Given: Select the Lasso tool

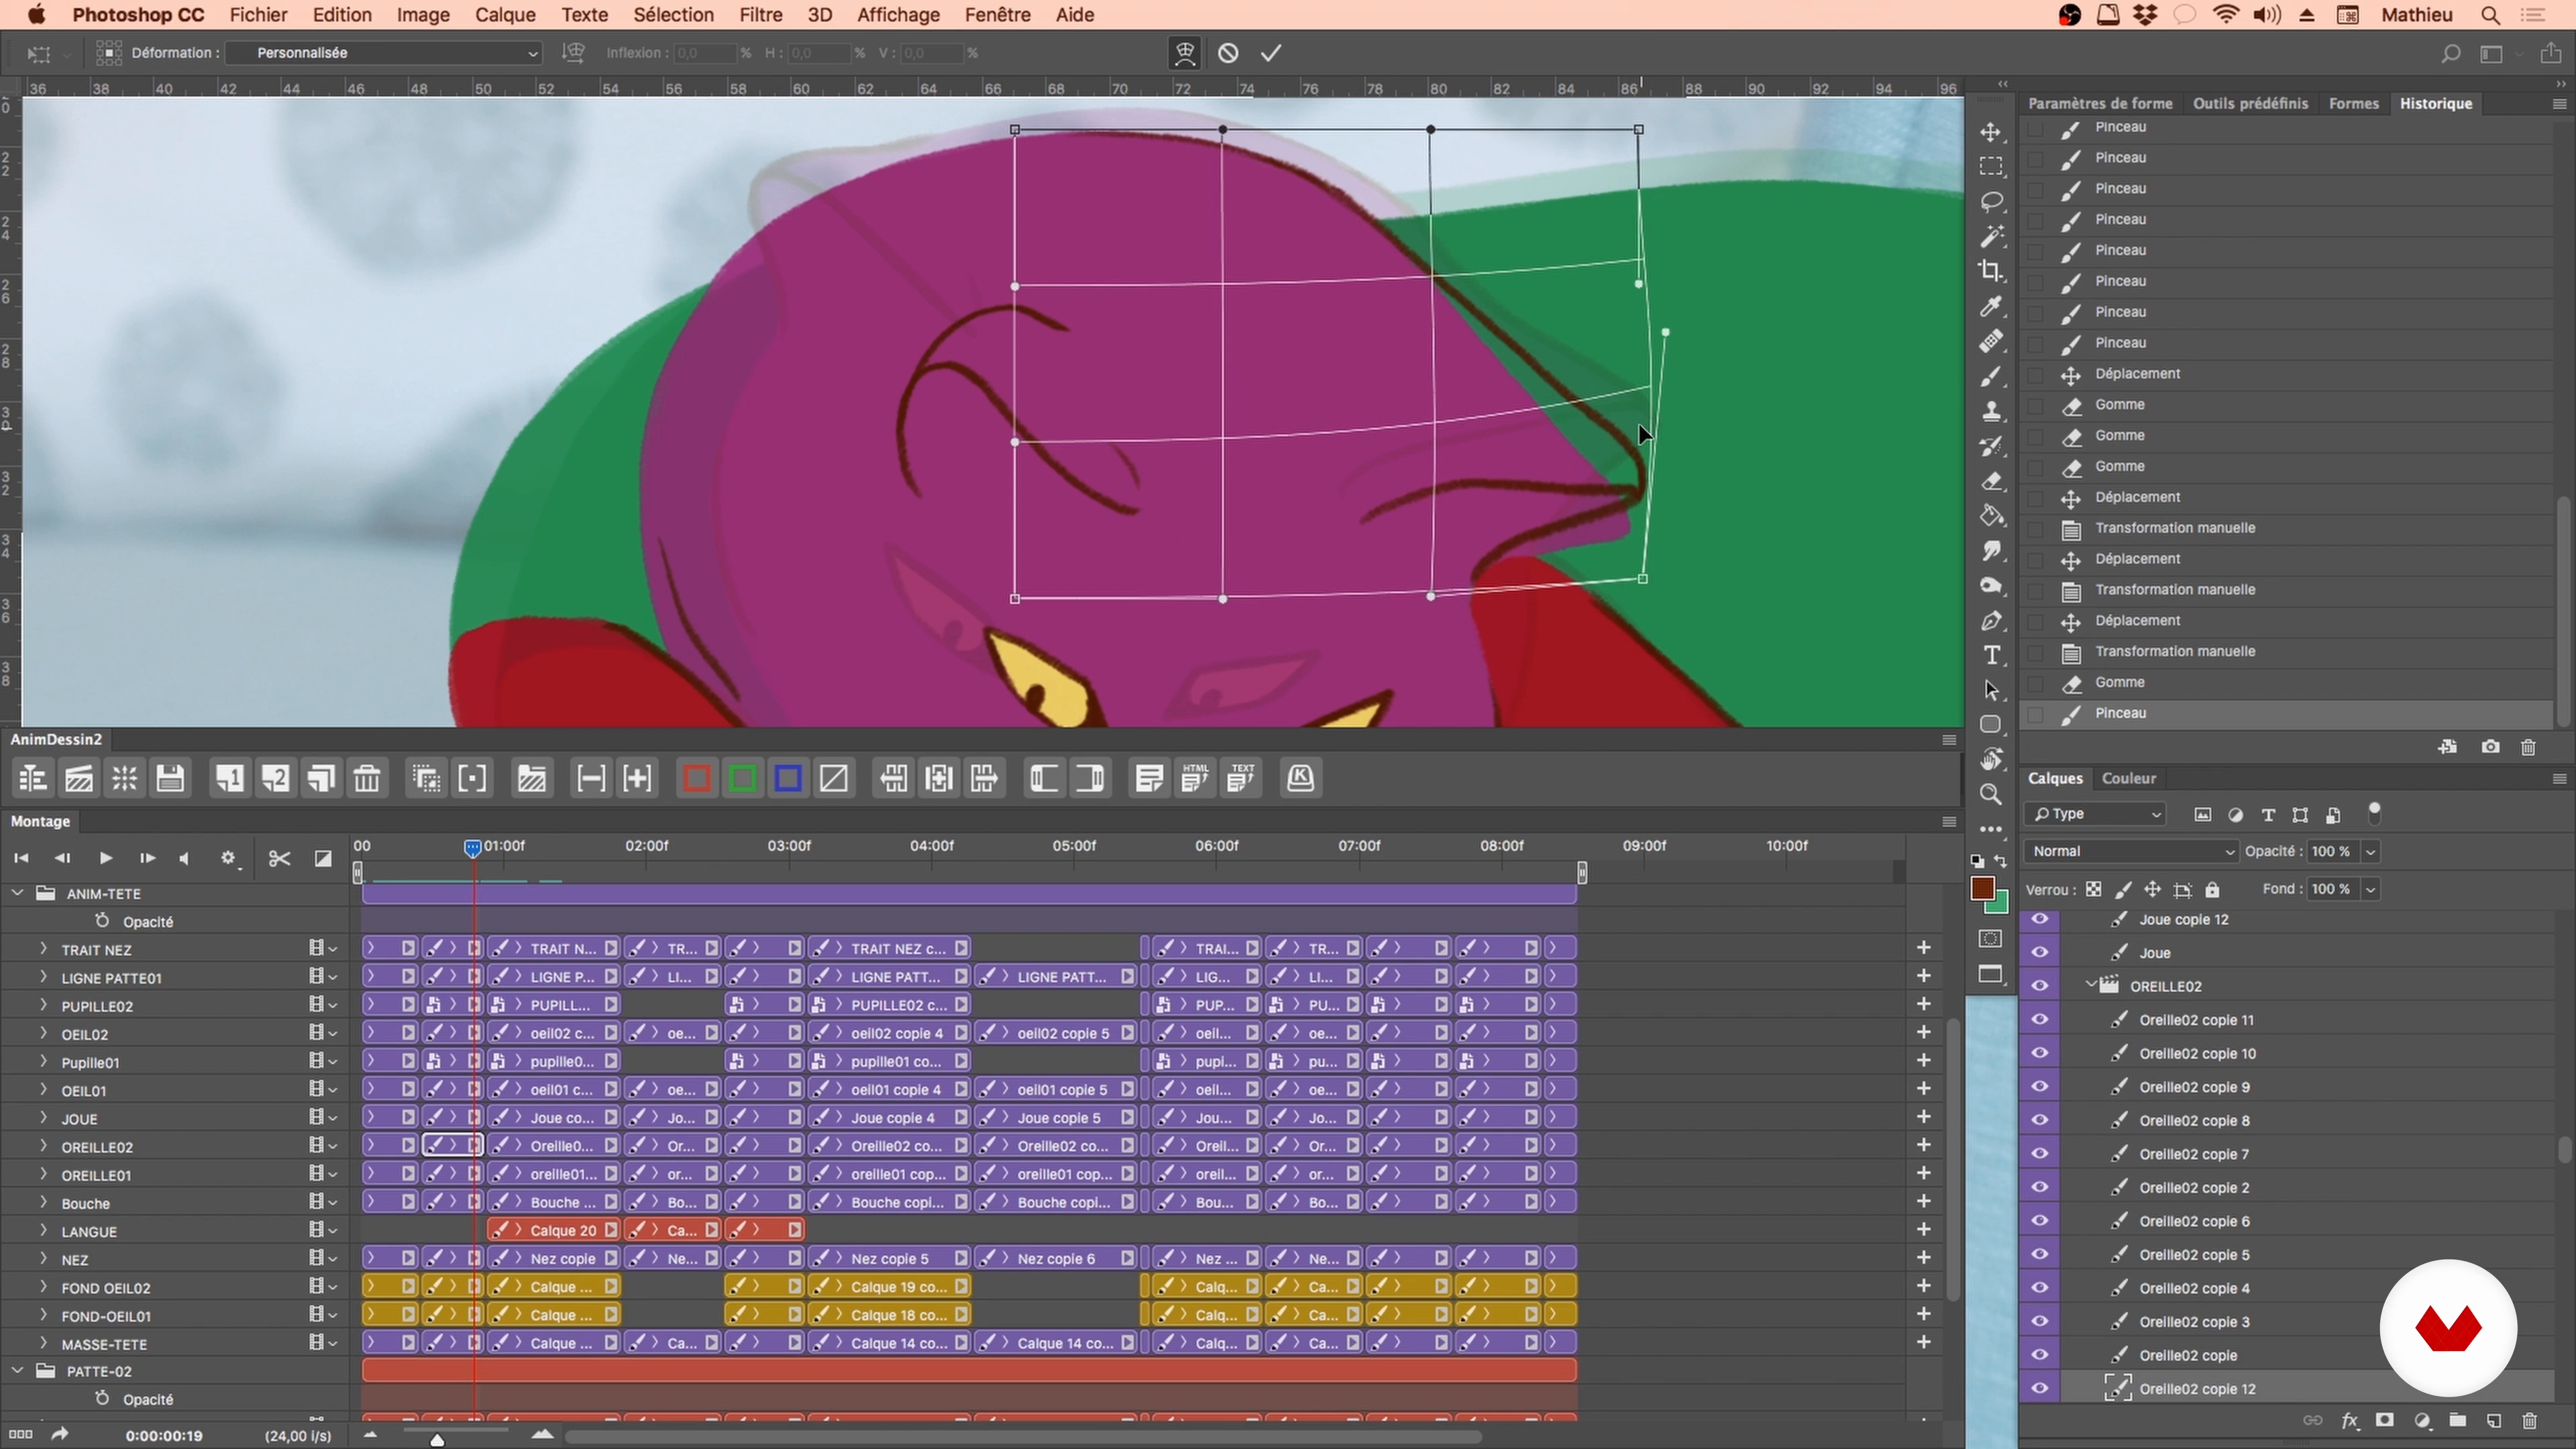Looking at the screenshot, I should pyautogui.click(x=1991, y=201).
